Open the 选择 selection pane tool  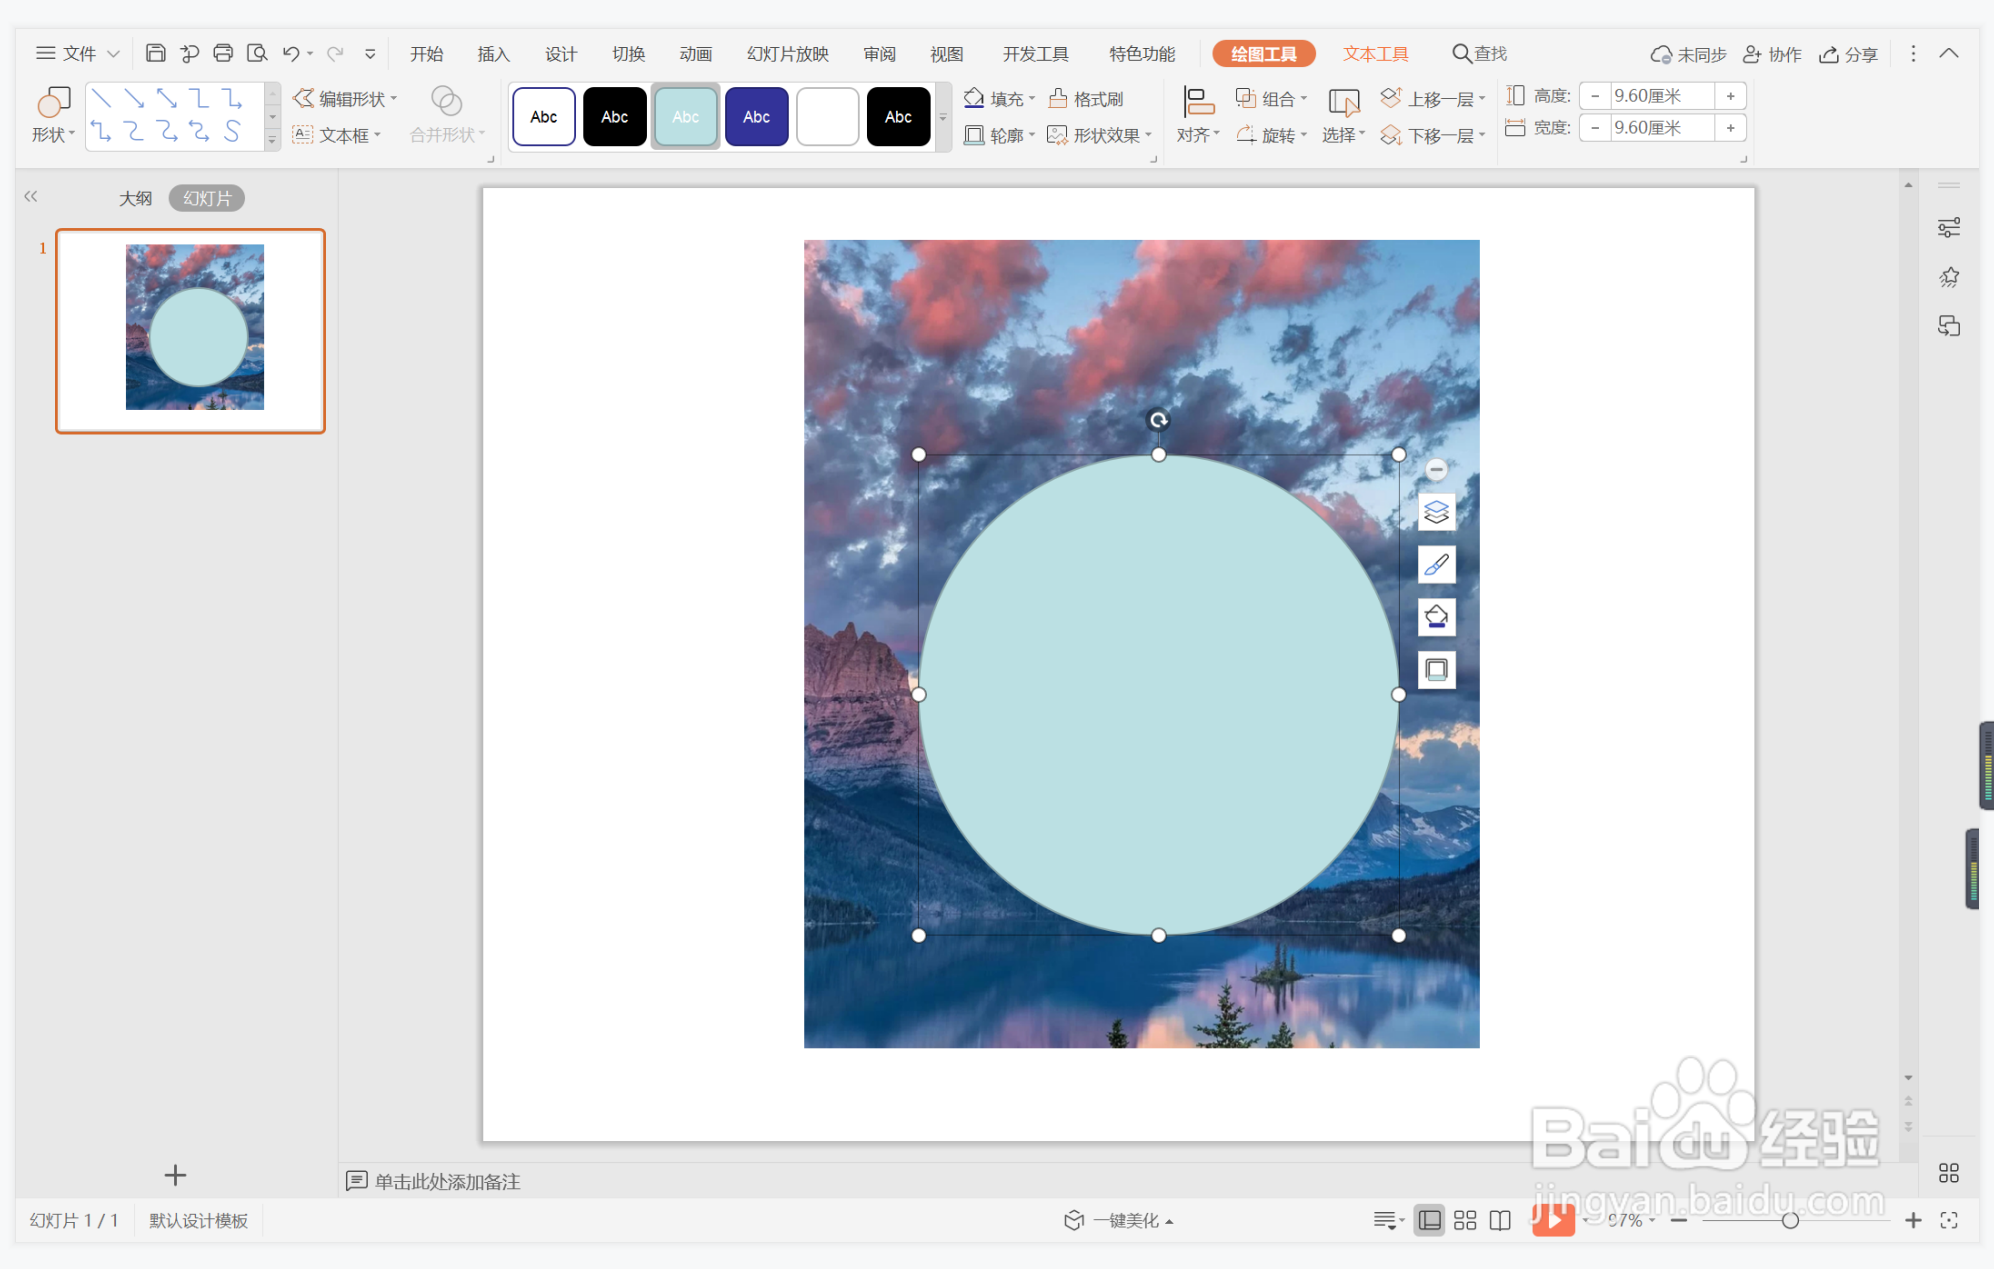pos(1343,114)
